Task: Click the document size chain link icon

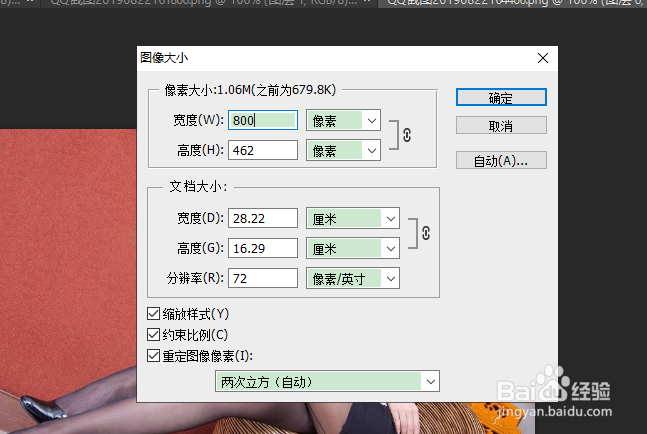Action: [x=426, y=233]
